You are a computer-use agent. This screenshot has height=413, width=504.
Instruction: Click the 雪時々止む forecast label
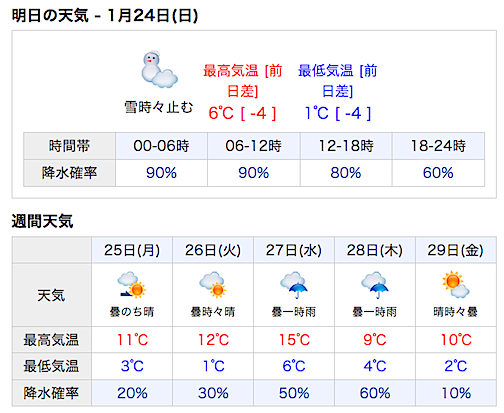click(159, 107)
